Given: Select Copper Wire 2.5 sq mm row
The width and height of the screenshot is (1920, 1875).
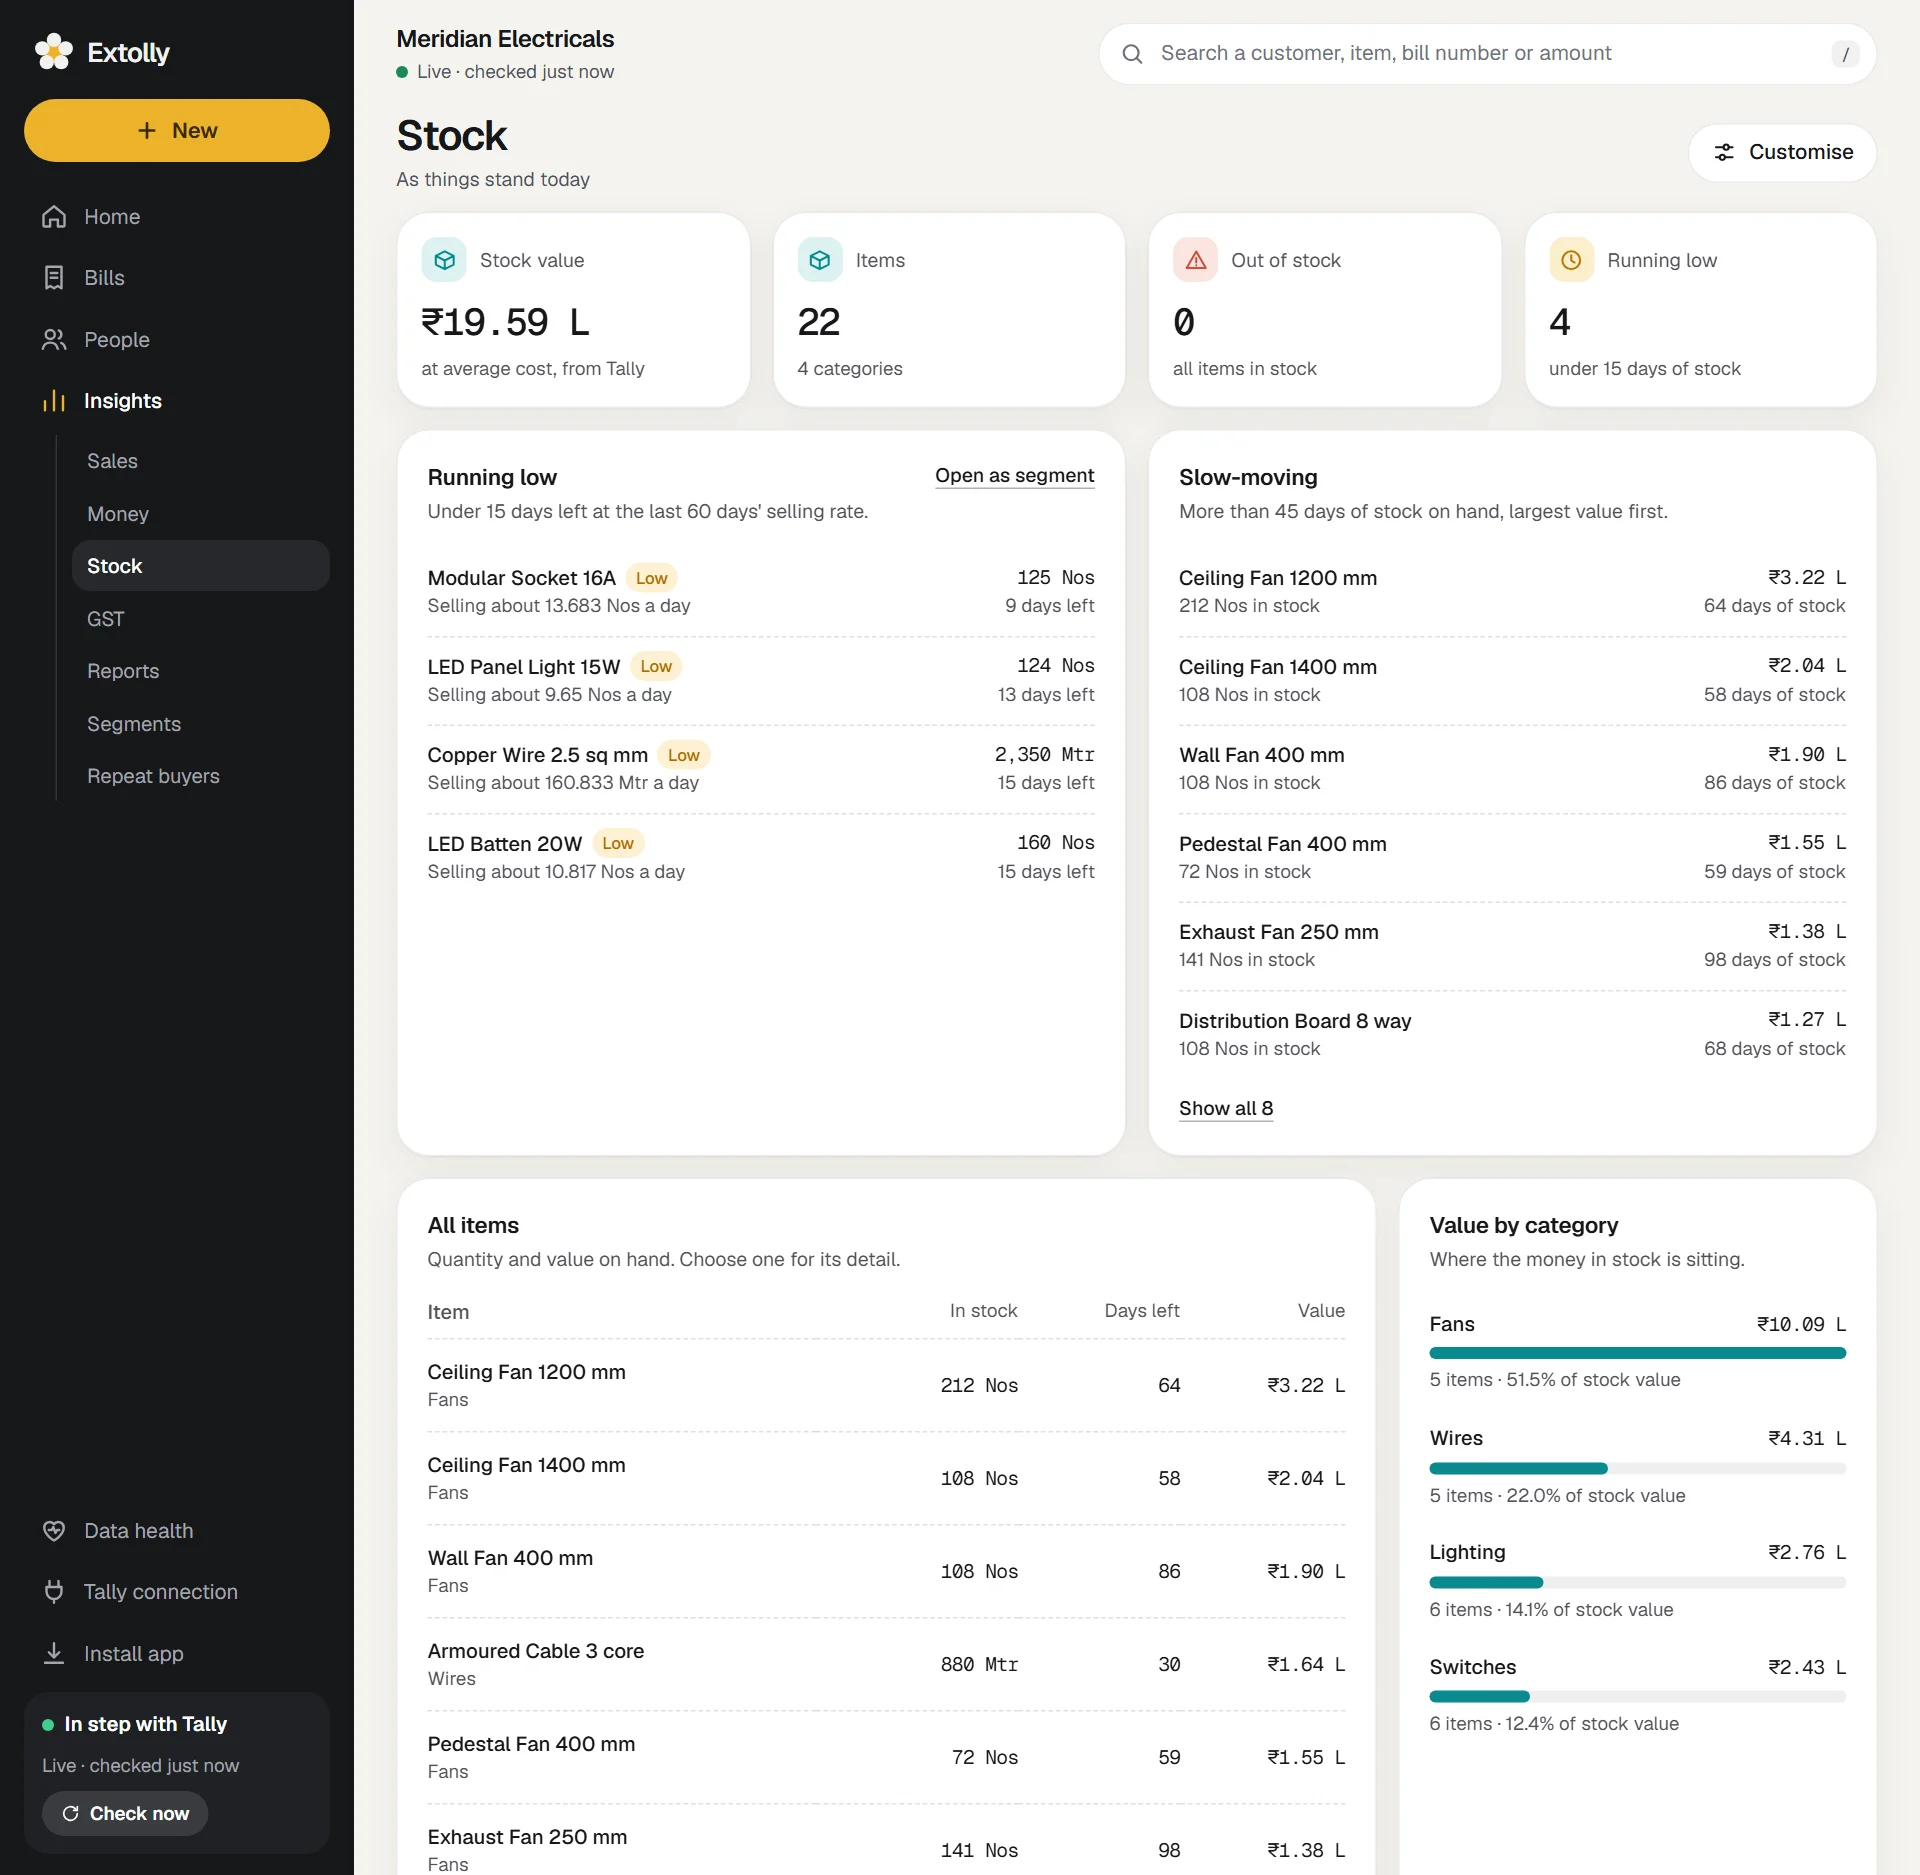Looking at the screenshot, I should (761, 768).
